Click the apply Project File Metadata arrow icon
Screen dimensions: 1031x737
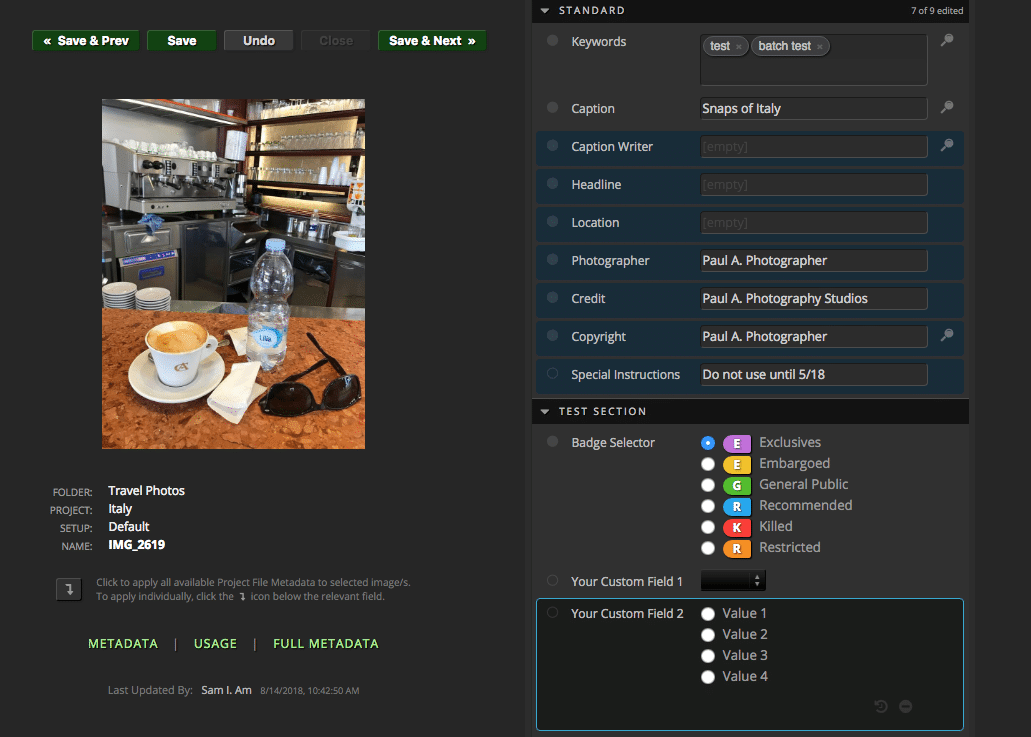click(x=69, y=589)
